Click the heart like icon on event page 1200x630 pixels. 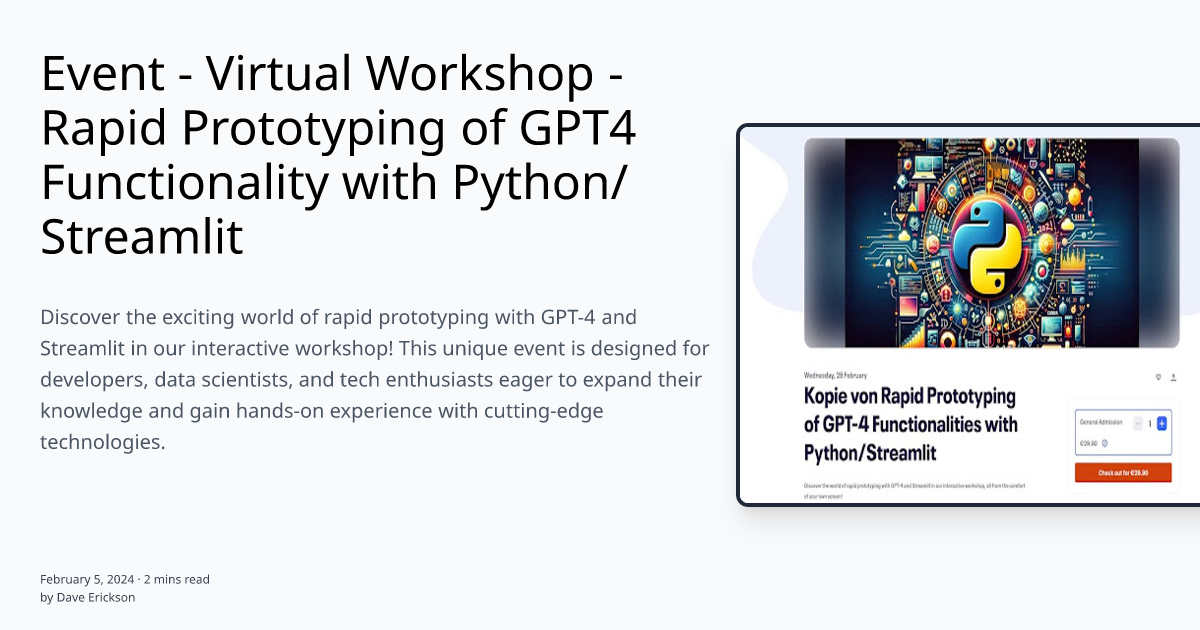pos(1158,377)
